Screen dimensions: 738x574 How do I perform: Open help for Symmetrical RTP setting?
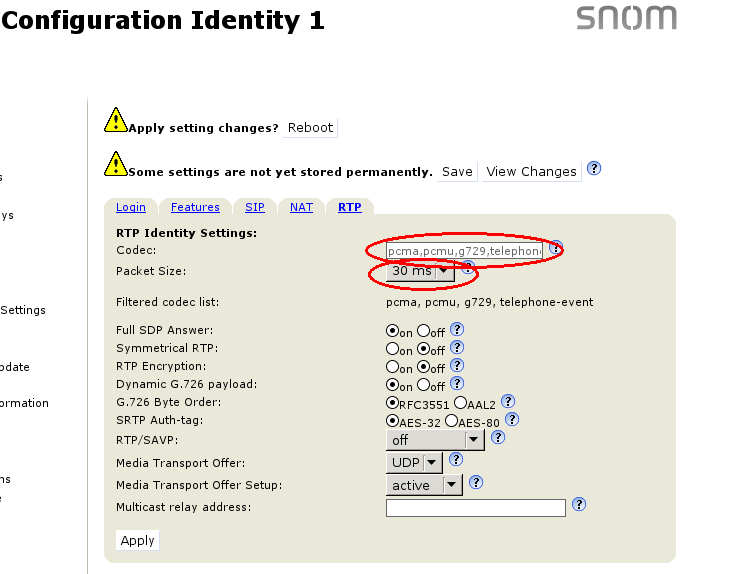pyautogui.click(x=456, y=348)
